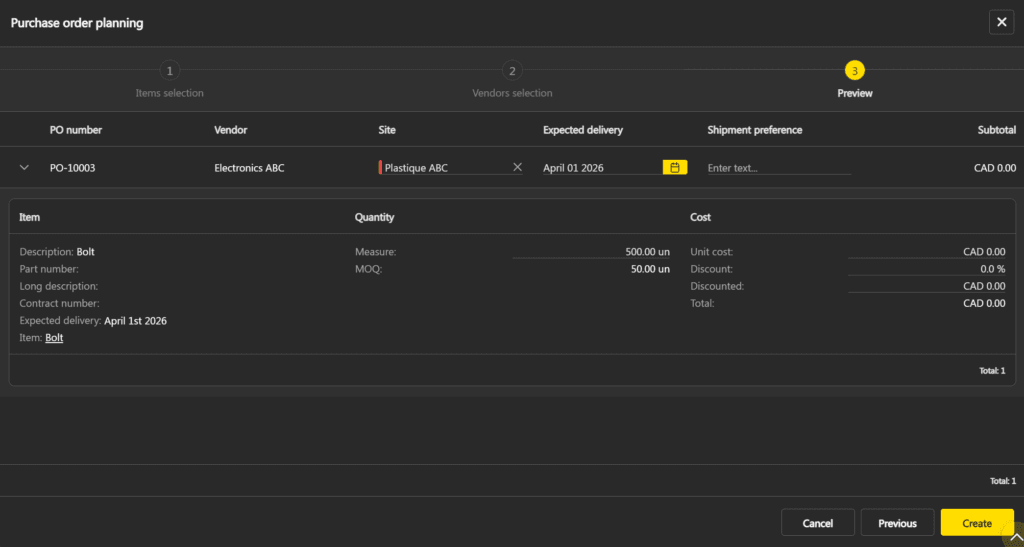
Task: Clear the Plastique ABC site selection
Action: 517,168
